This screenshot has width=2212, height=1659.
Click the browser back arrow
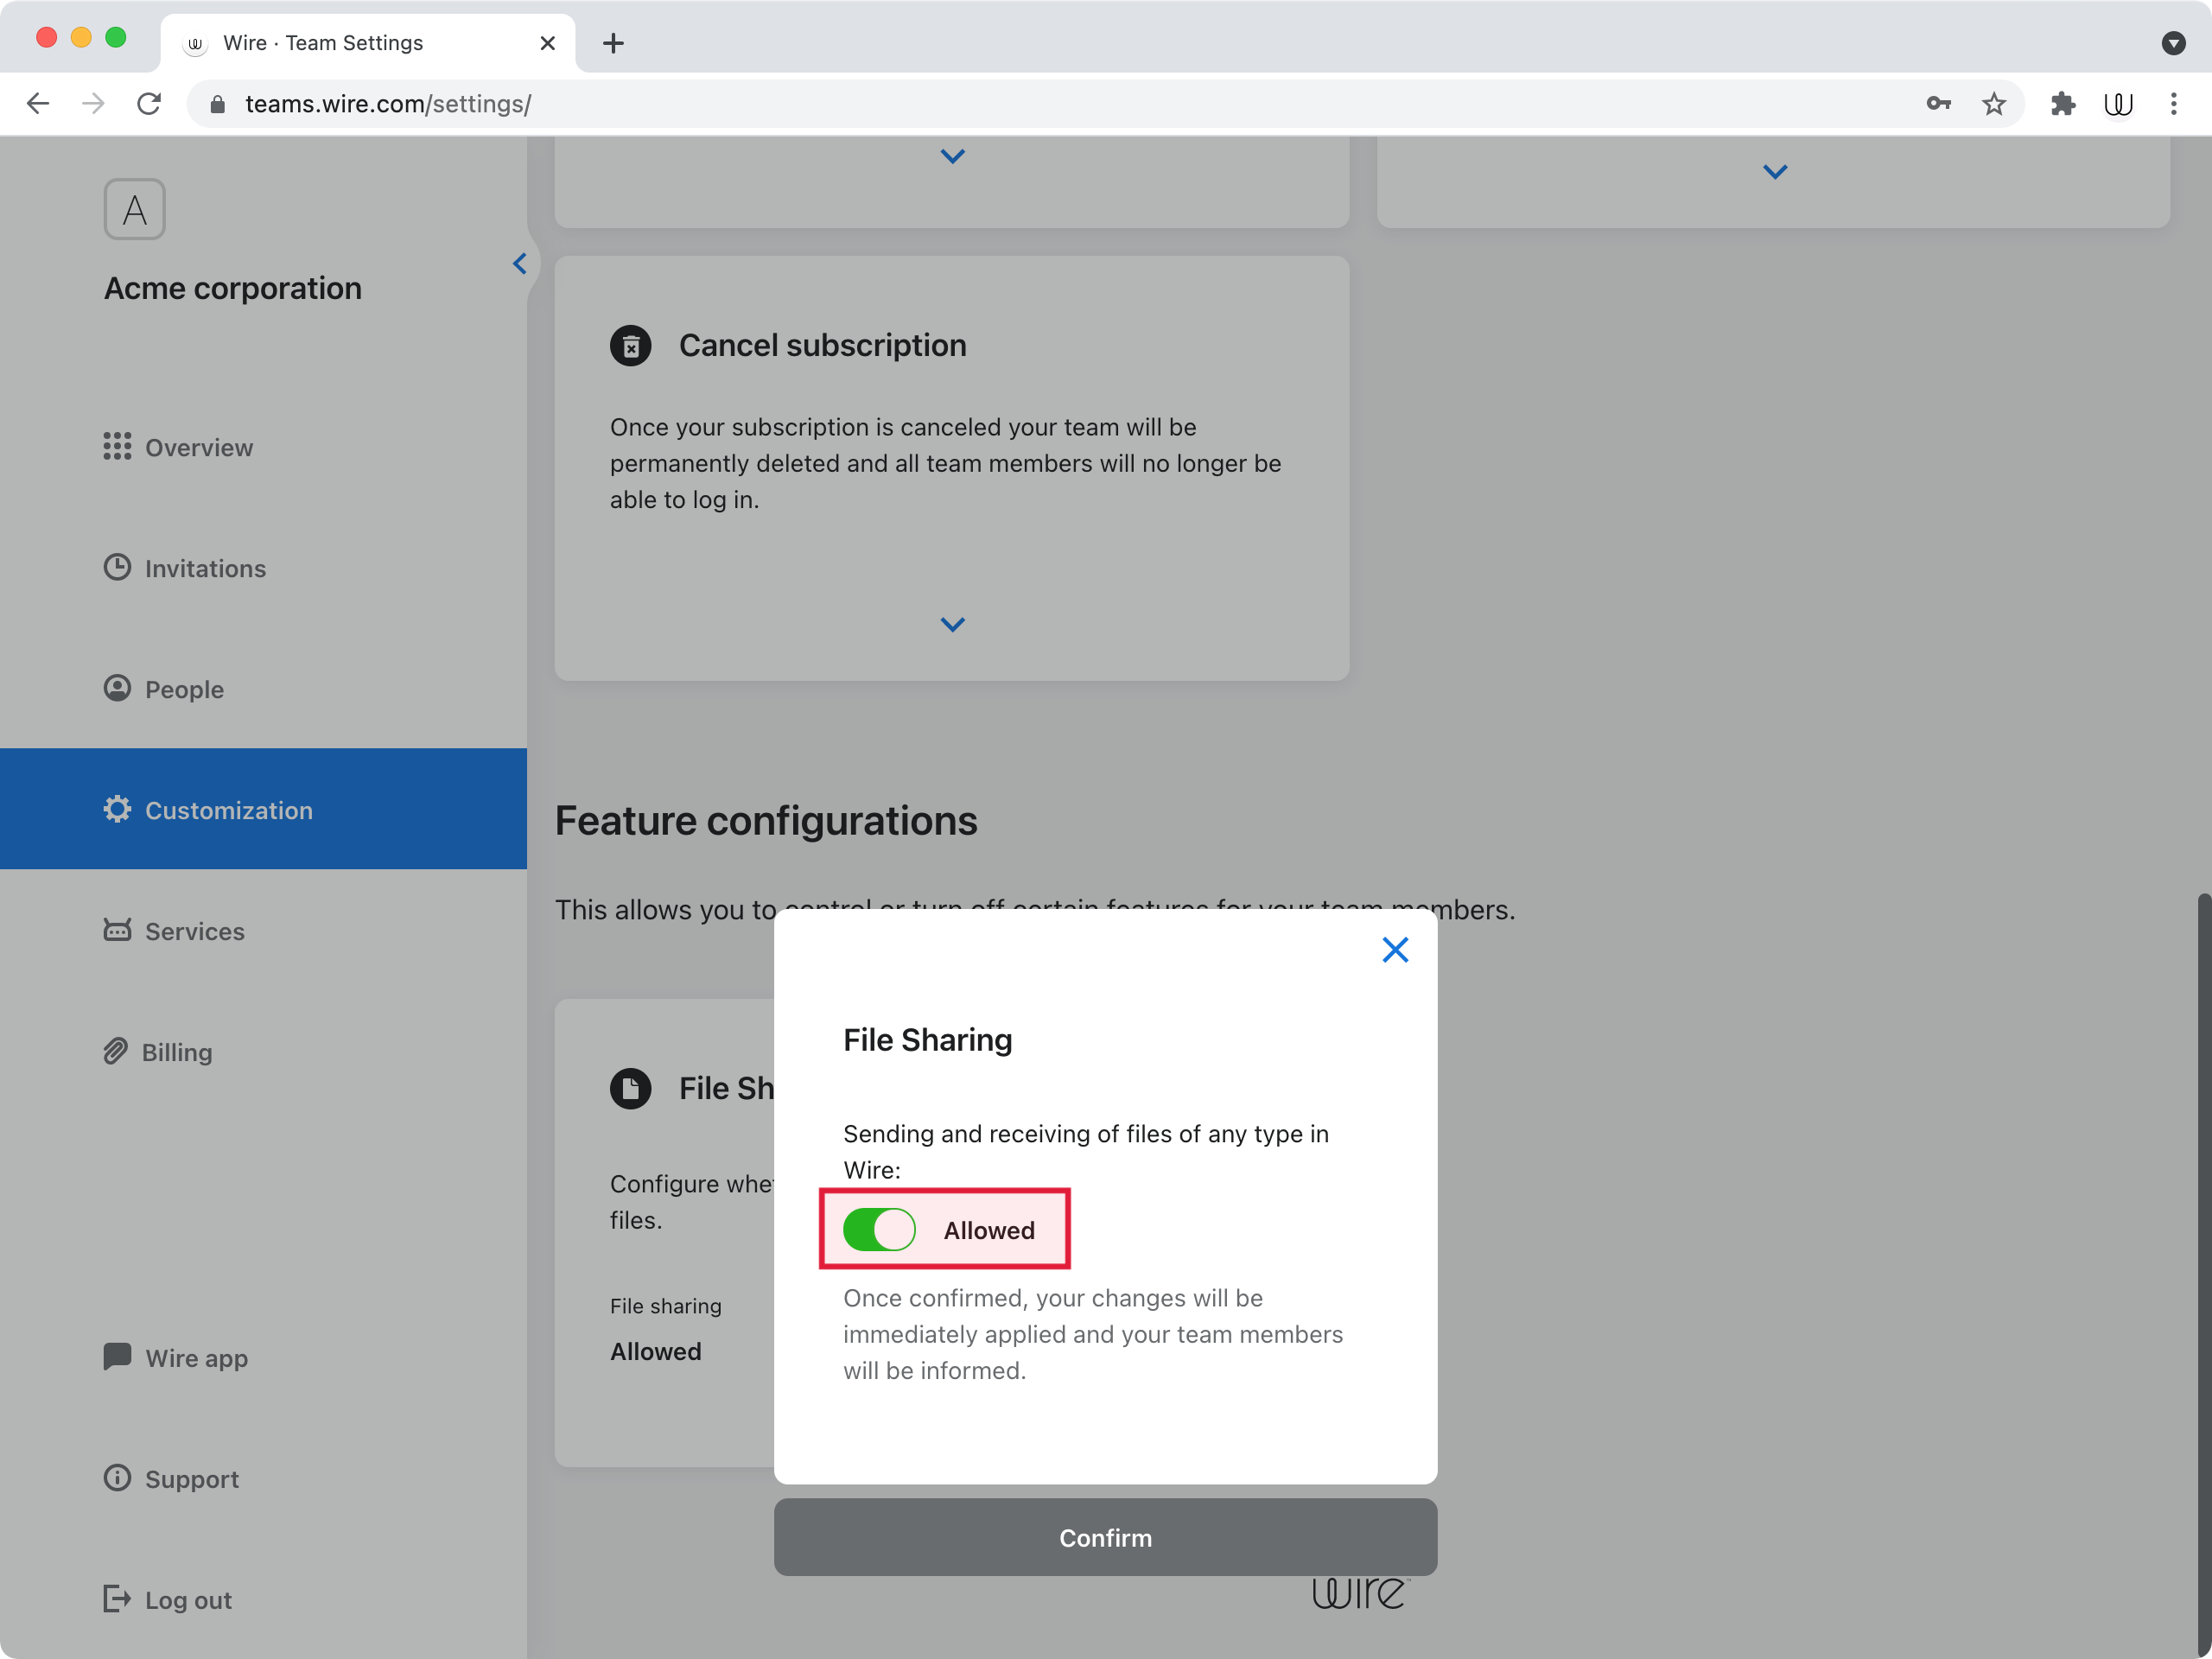tap(37, 103)
